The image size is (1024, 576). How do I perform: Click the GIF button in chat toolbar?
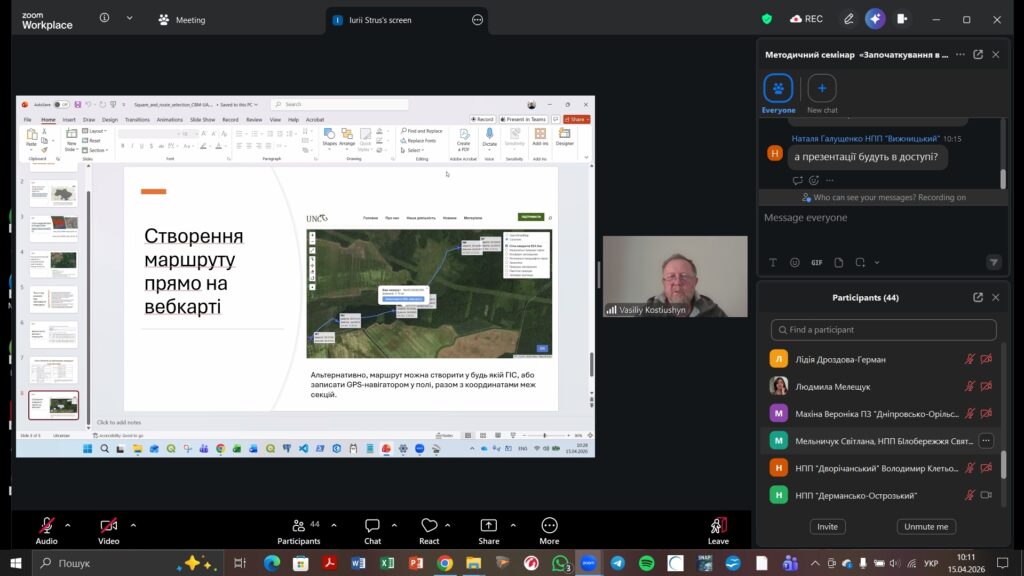click(817, 263)
